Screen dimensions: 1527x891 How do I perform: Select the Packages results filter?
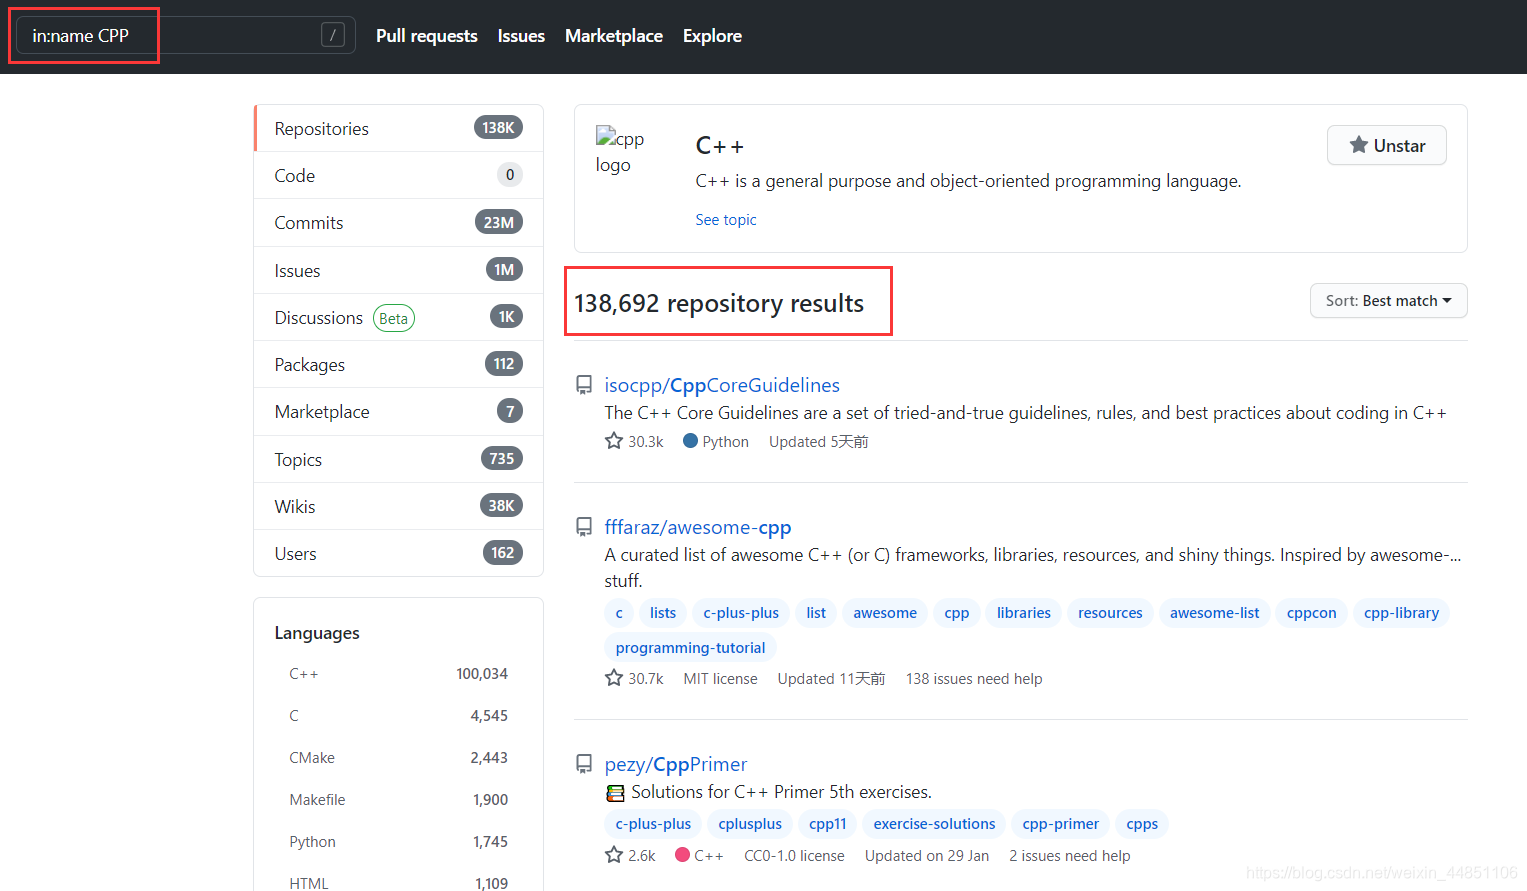click(399, 364)
